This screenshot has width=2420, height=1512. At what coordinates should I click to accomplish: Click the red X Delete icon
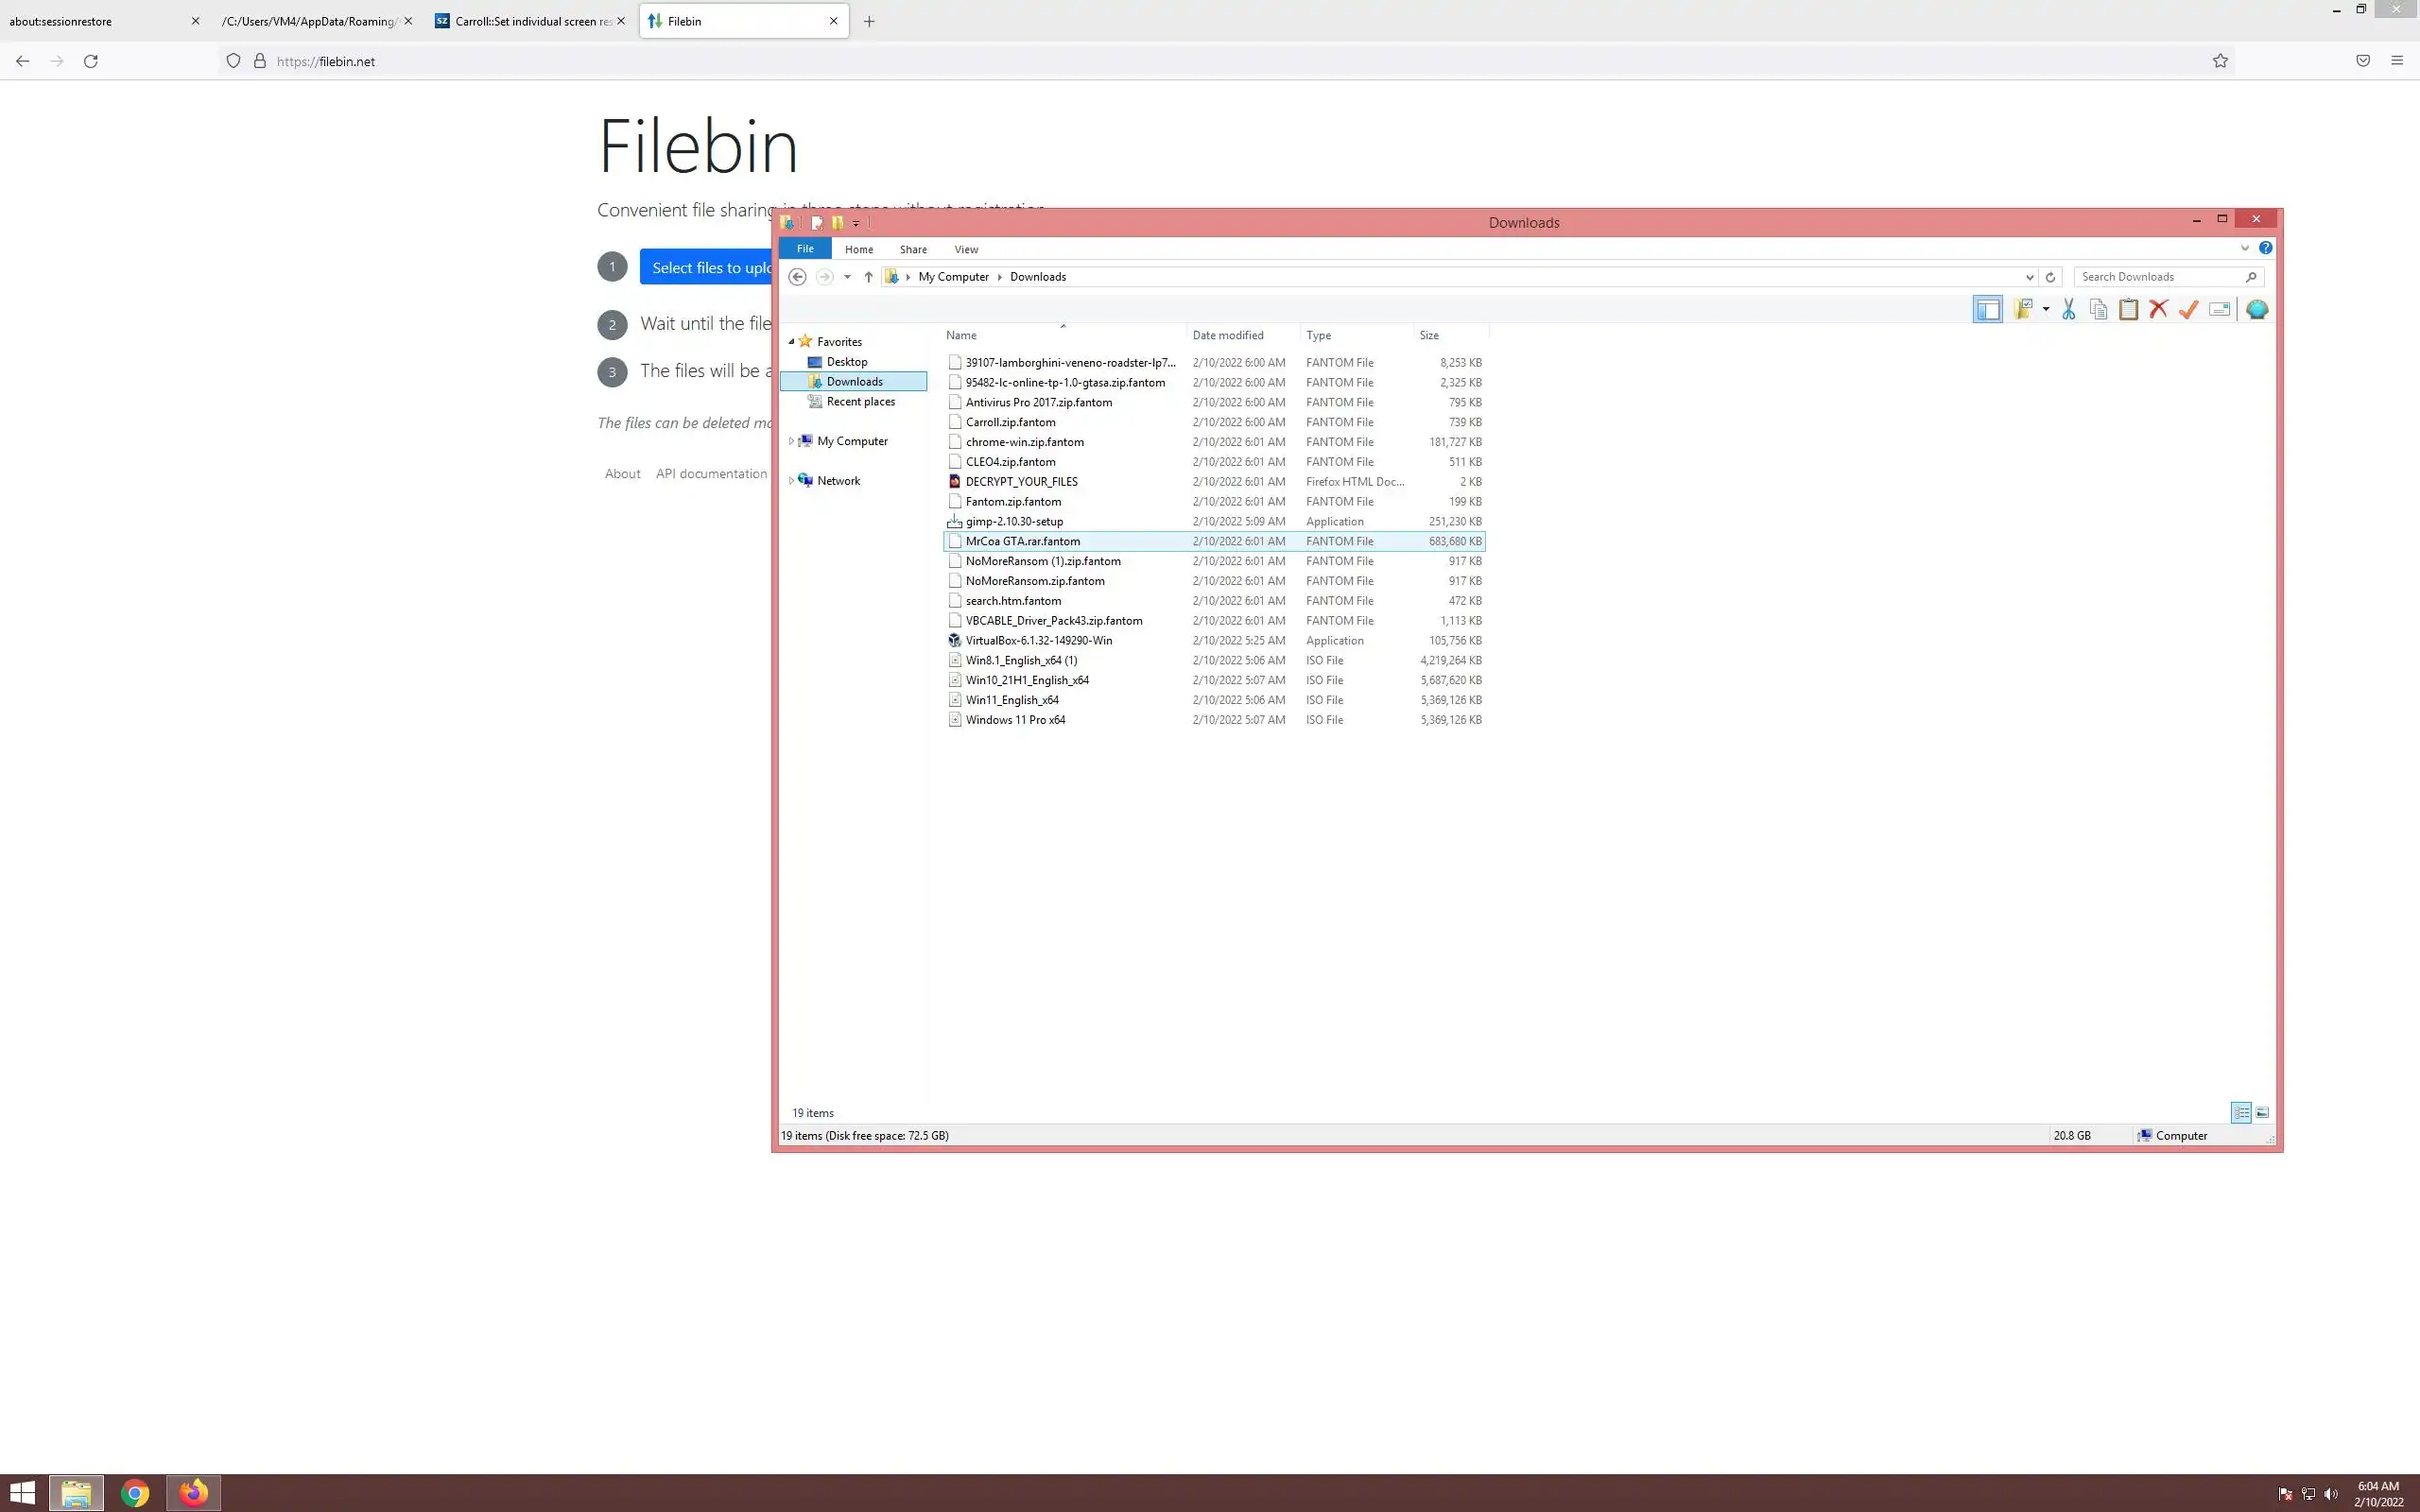click(2158, 310)
